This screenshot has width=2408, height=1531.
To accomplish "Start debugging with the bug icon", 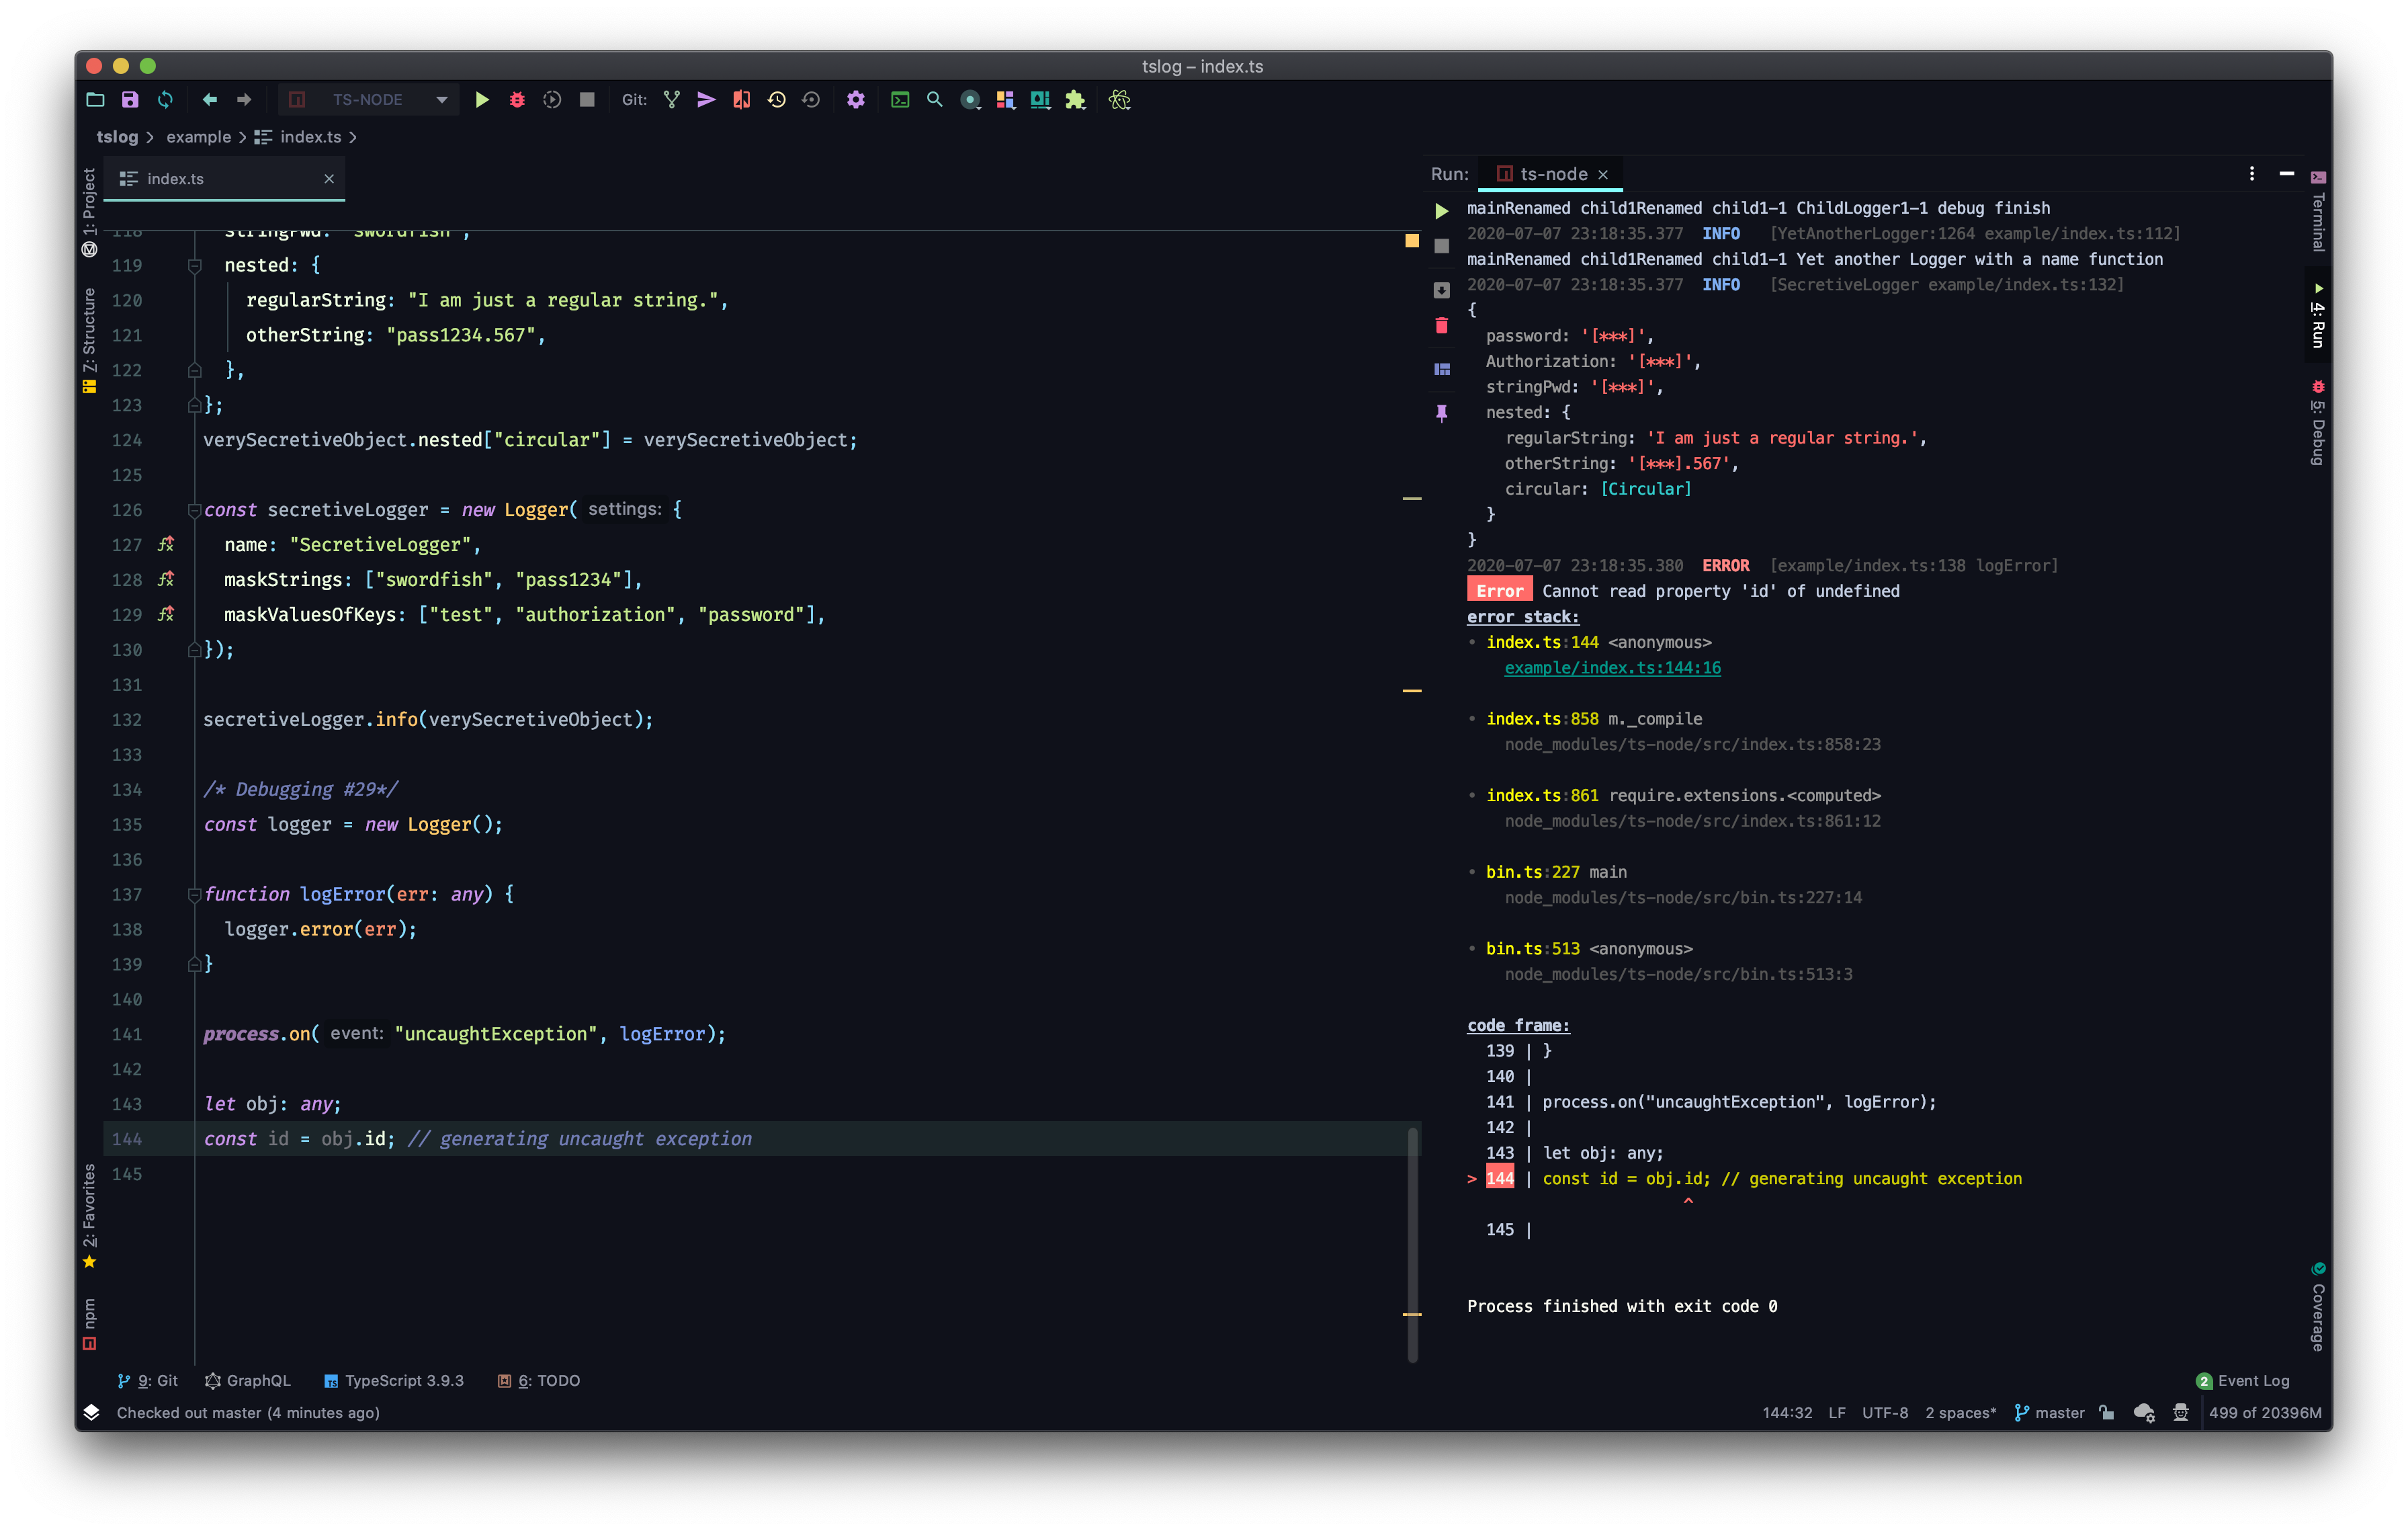I will (517, 100).
